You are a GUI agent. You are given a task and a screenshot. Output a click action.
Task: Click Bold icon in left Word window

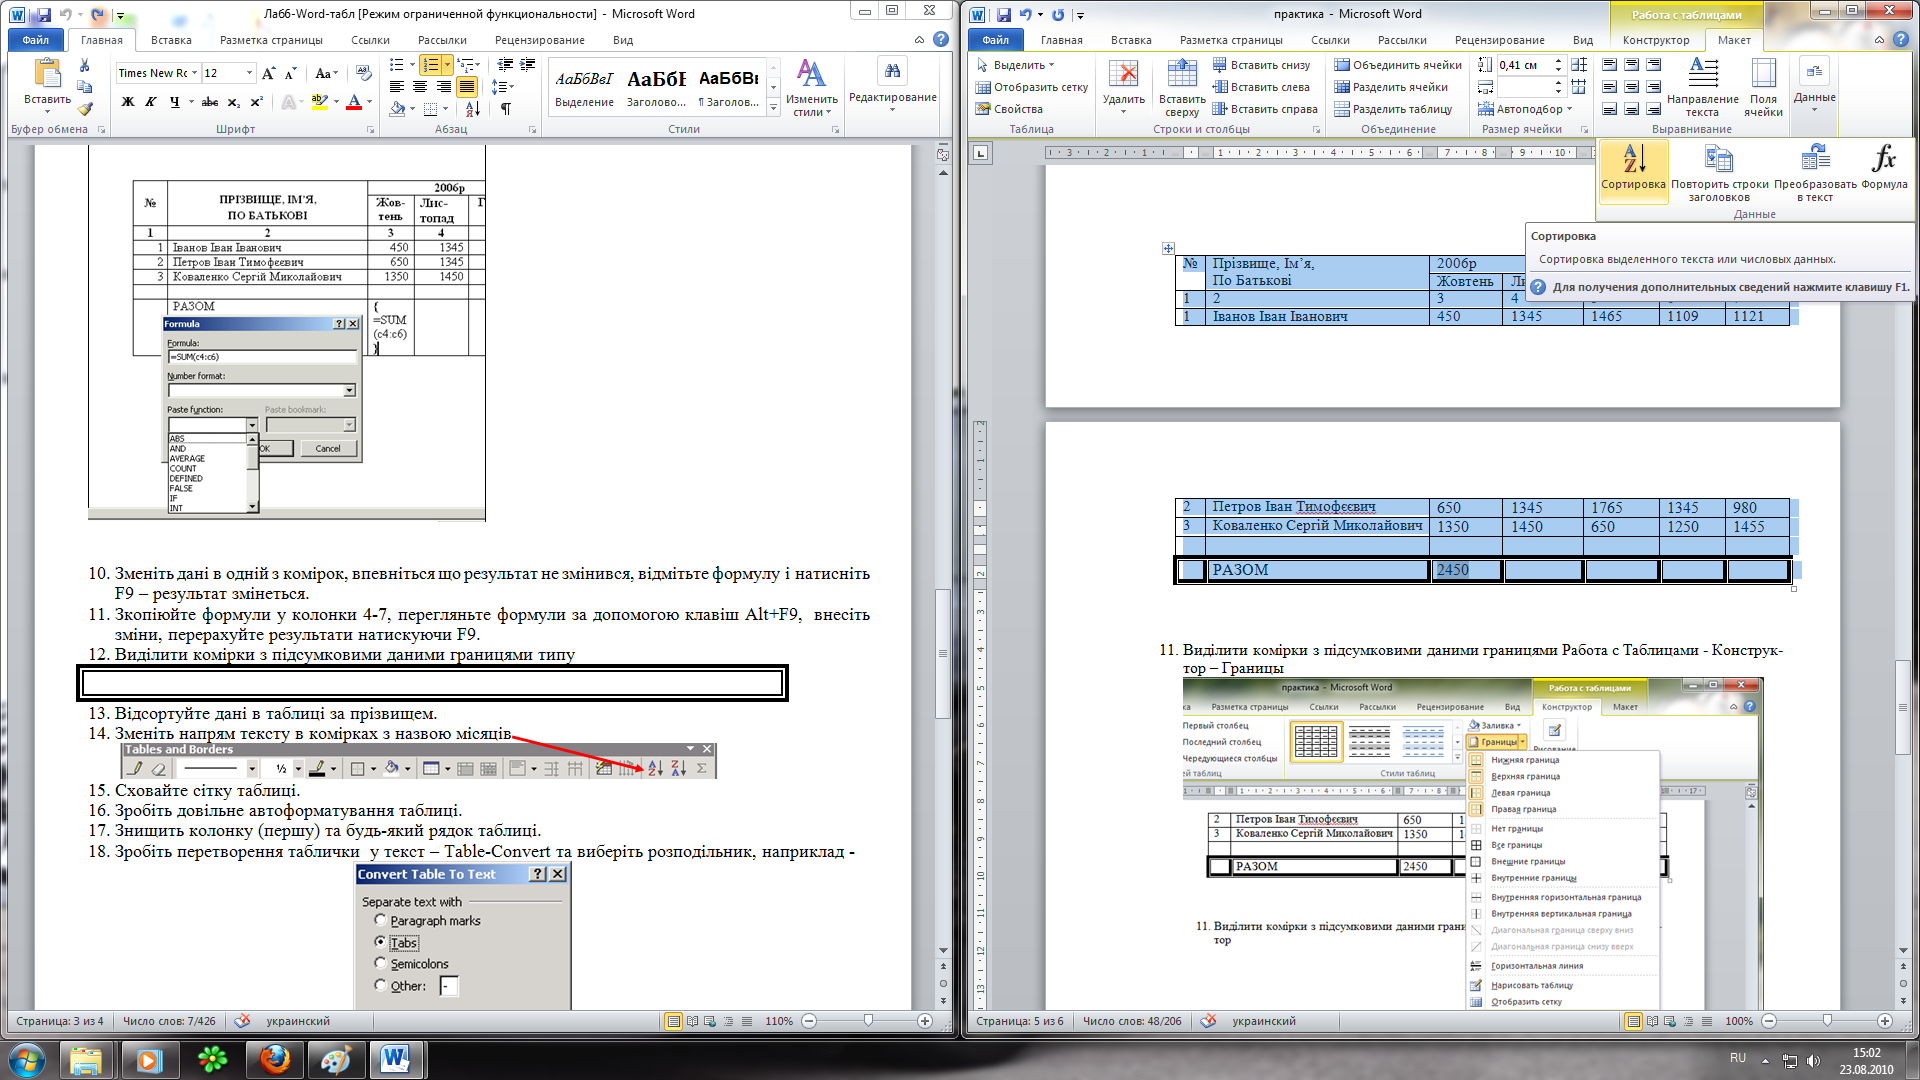click(127, 102)
